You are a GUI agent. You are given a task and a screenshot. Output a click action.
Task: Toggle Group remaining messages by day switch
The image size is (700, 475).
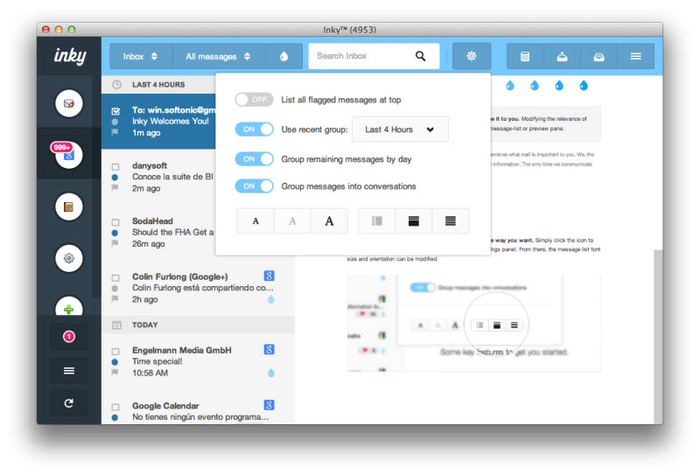254,159
